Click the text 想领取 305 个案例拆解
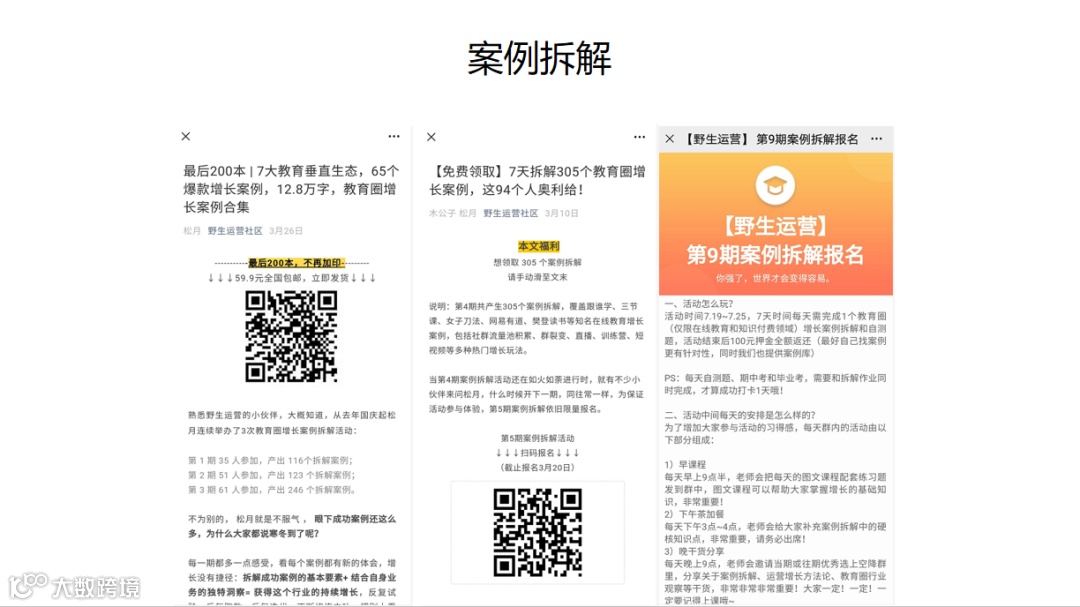 click(537, 263)
